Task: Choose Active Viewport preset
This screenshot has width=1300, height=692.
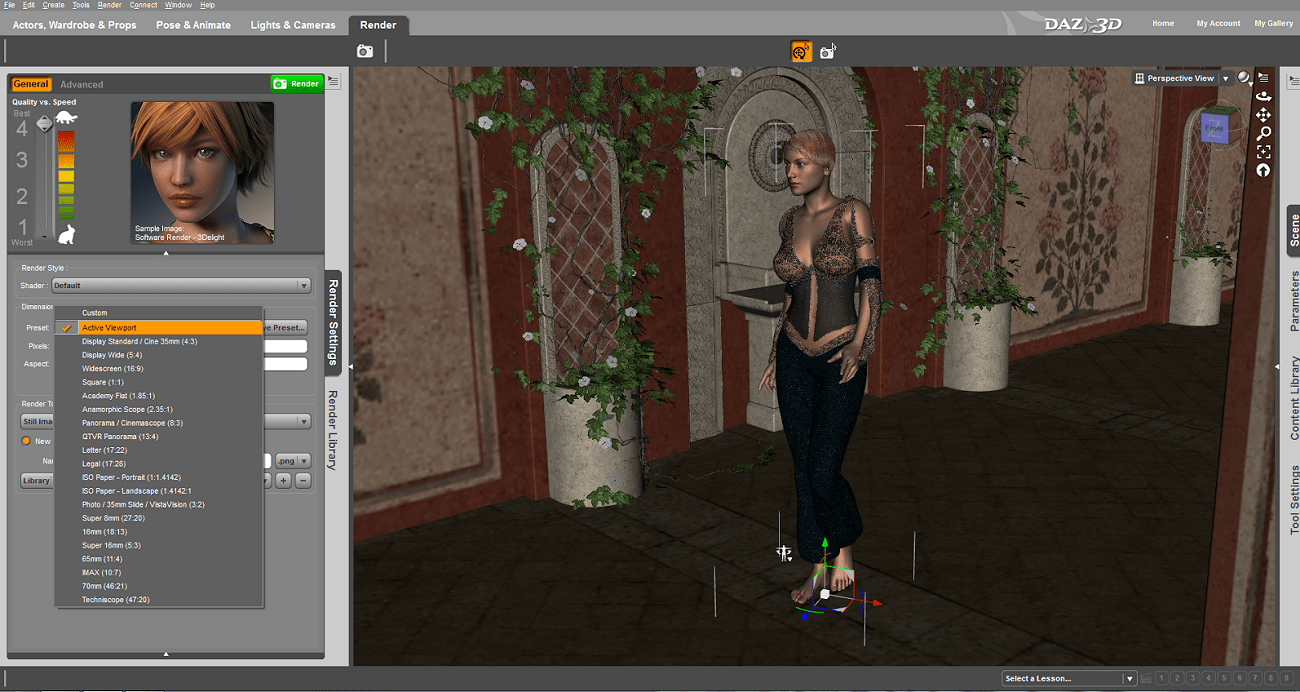Action: click(159, 327)
